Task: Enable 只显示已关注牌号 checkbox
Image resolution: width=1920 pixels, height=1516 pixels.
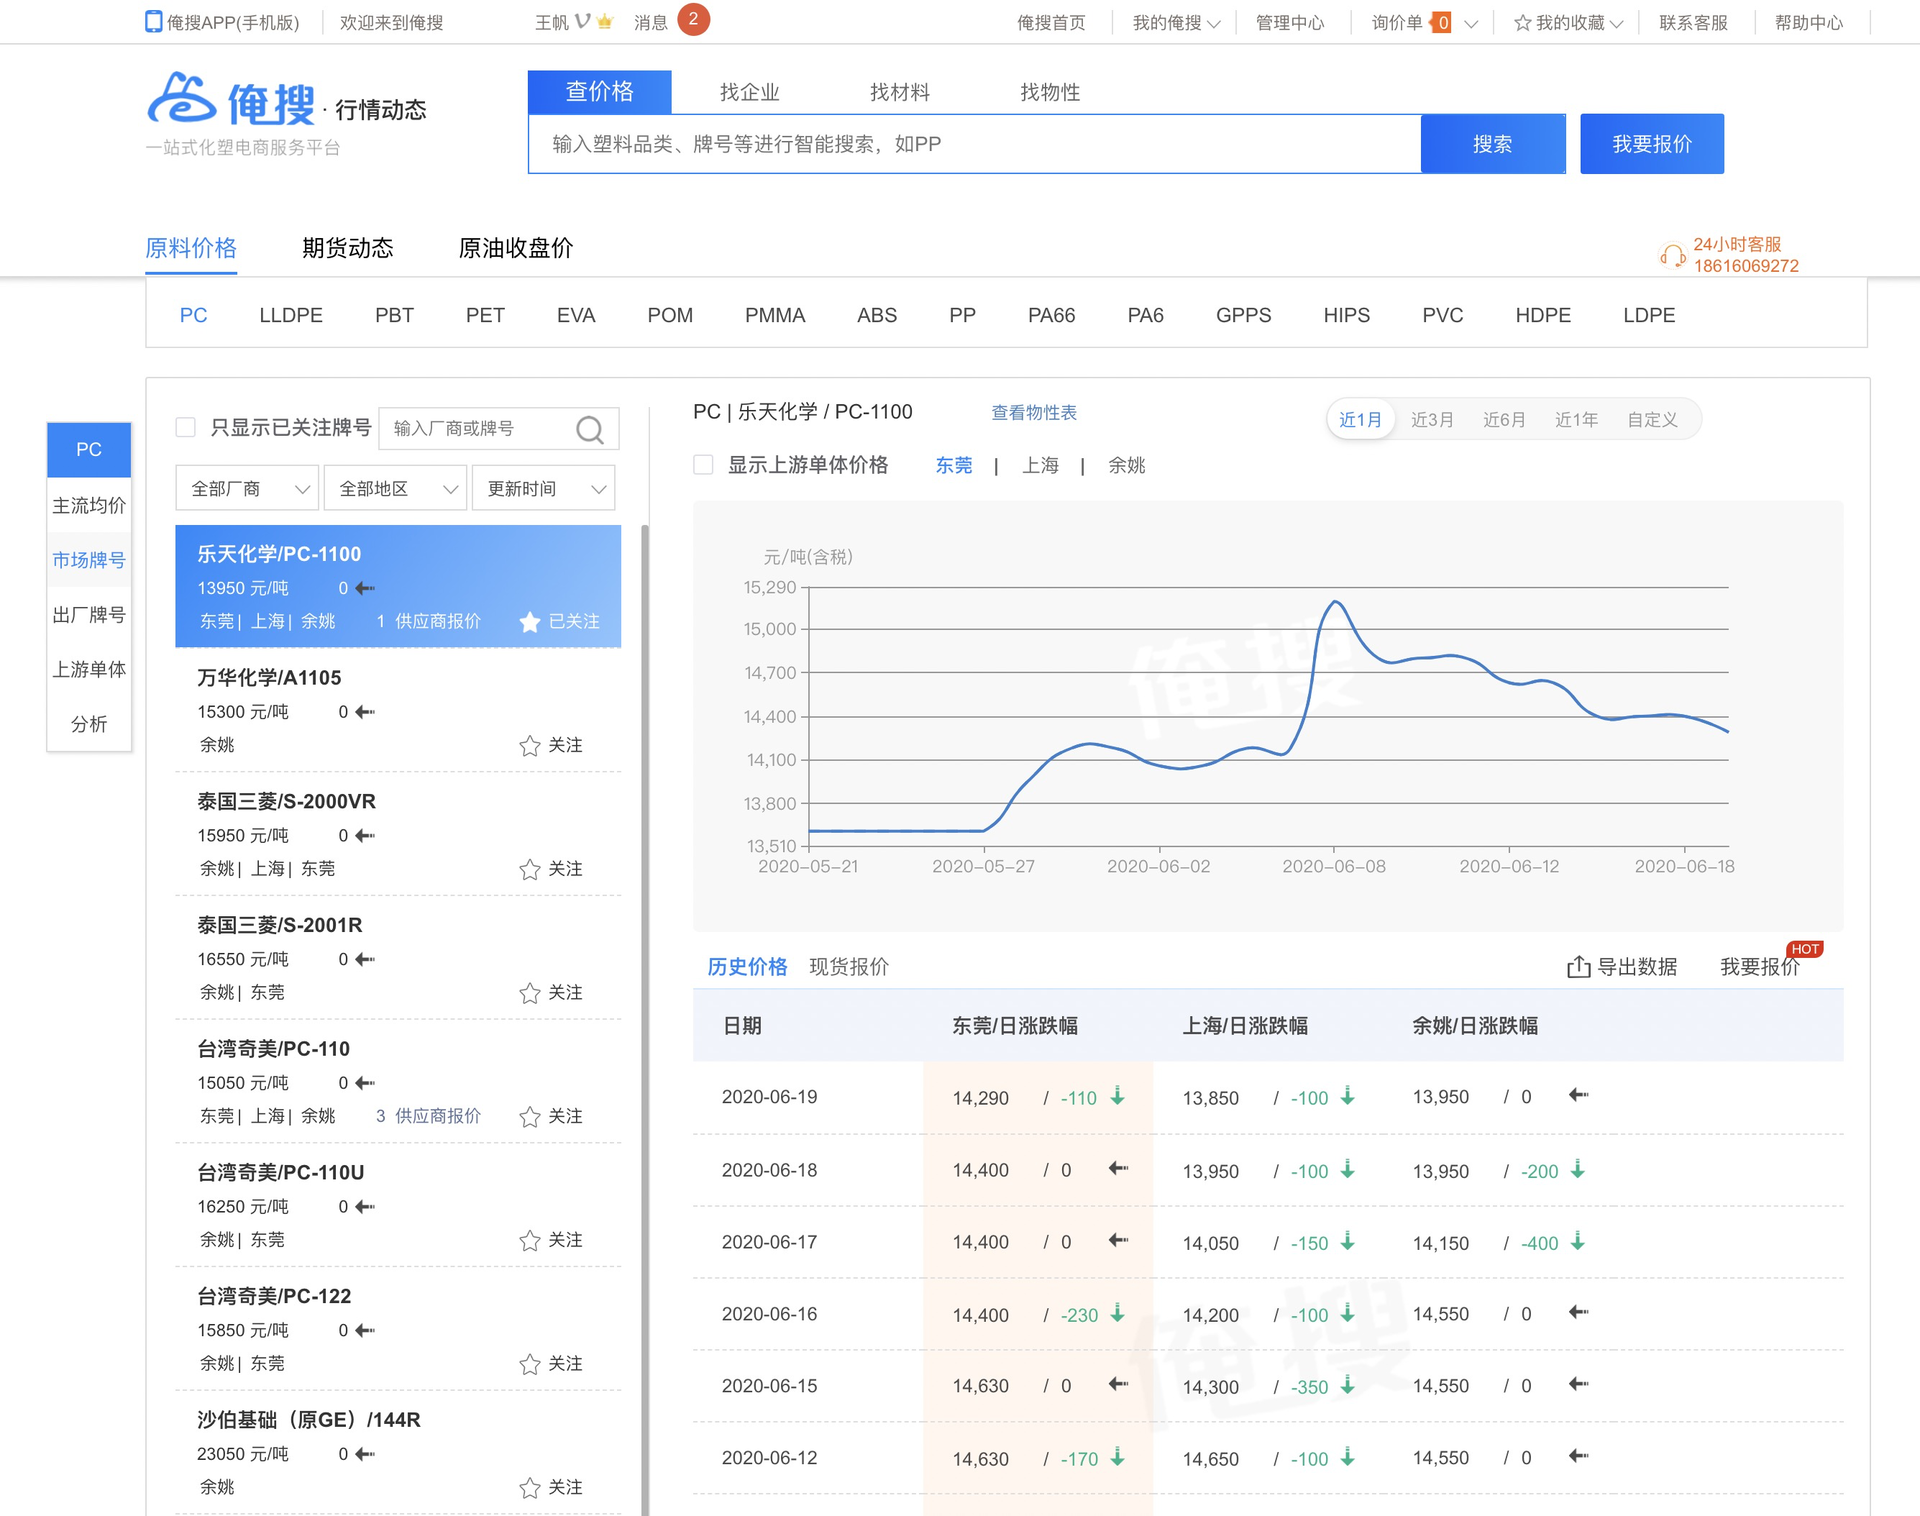Action: (x=186, y=428)
